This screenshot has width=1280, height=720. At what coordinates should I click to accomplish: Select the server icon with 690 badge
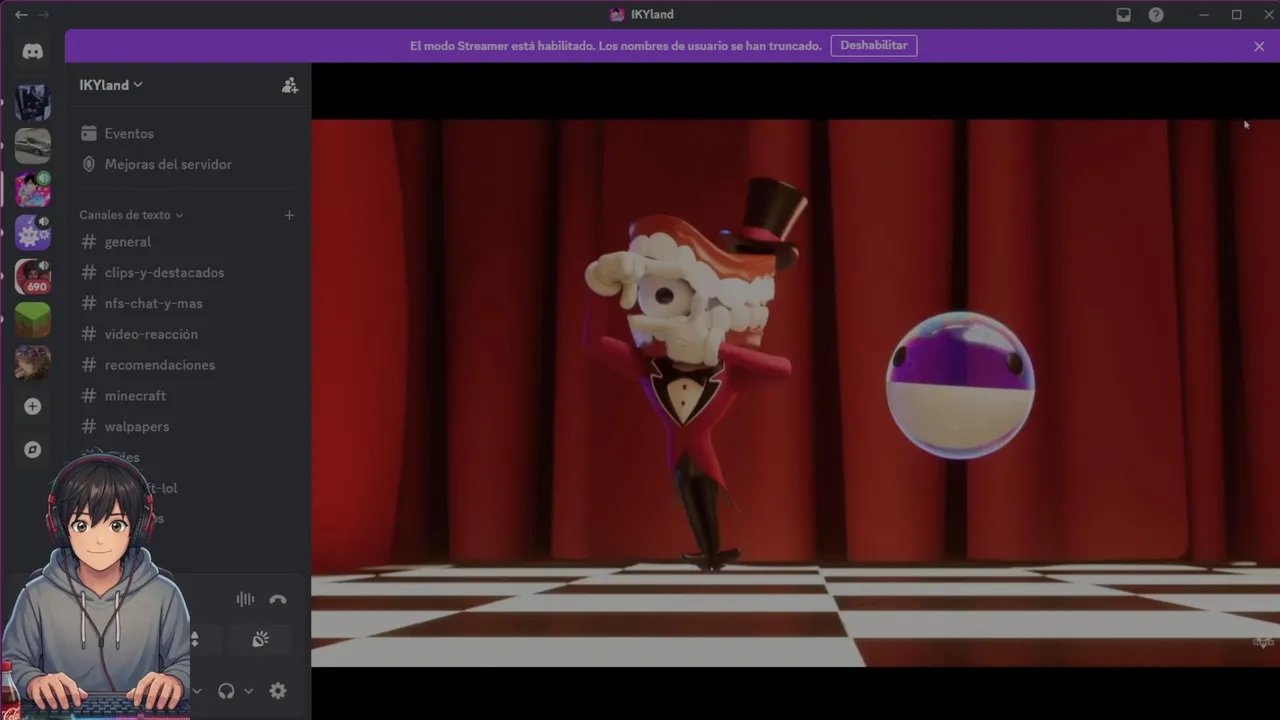tap(33, 277)
